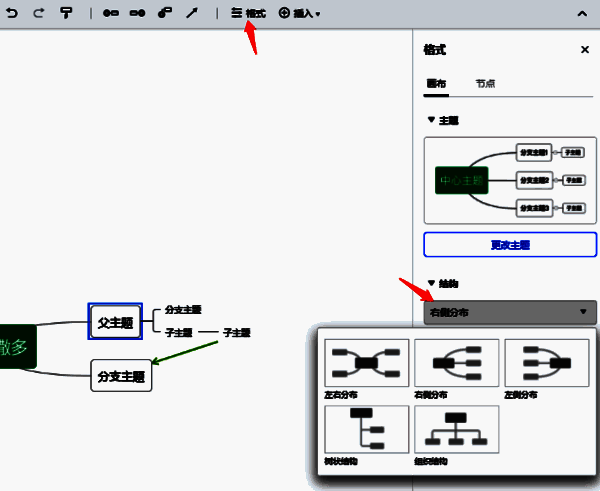Image resolution: width=600 pixels, height=491 pixels.
Task: Open the 插入 insert dropdown
Action: (299, 13)
